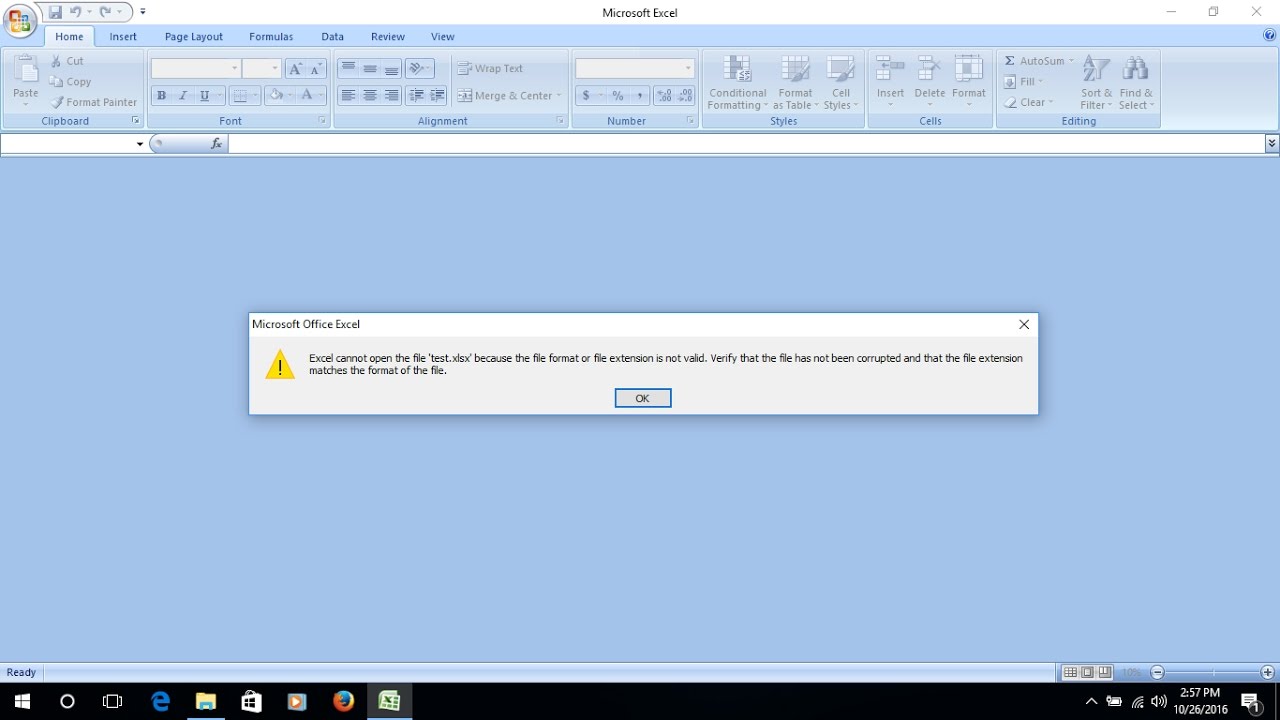Image resolution: width=1280 pixels, height=720 pixels.
Task: Click the Undo arrow icon
Action: (x=75, y=12)
